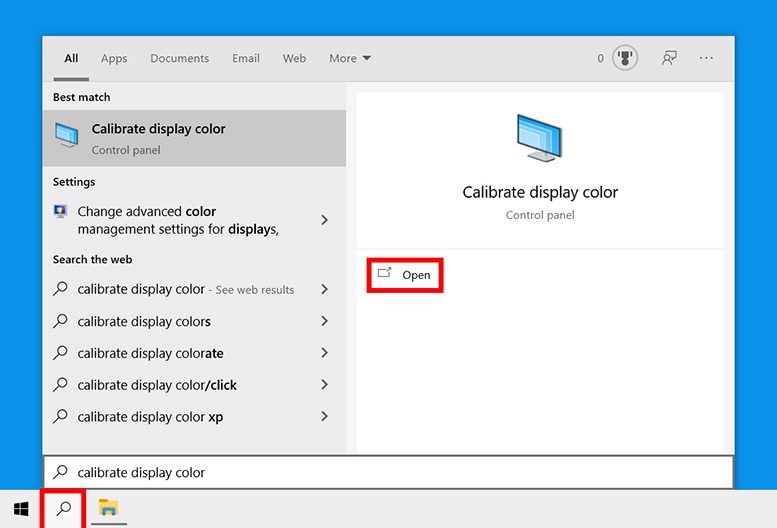Select the Email filter tab

coord(246,58)
